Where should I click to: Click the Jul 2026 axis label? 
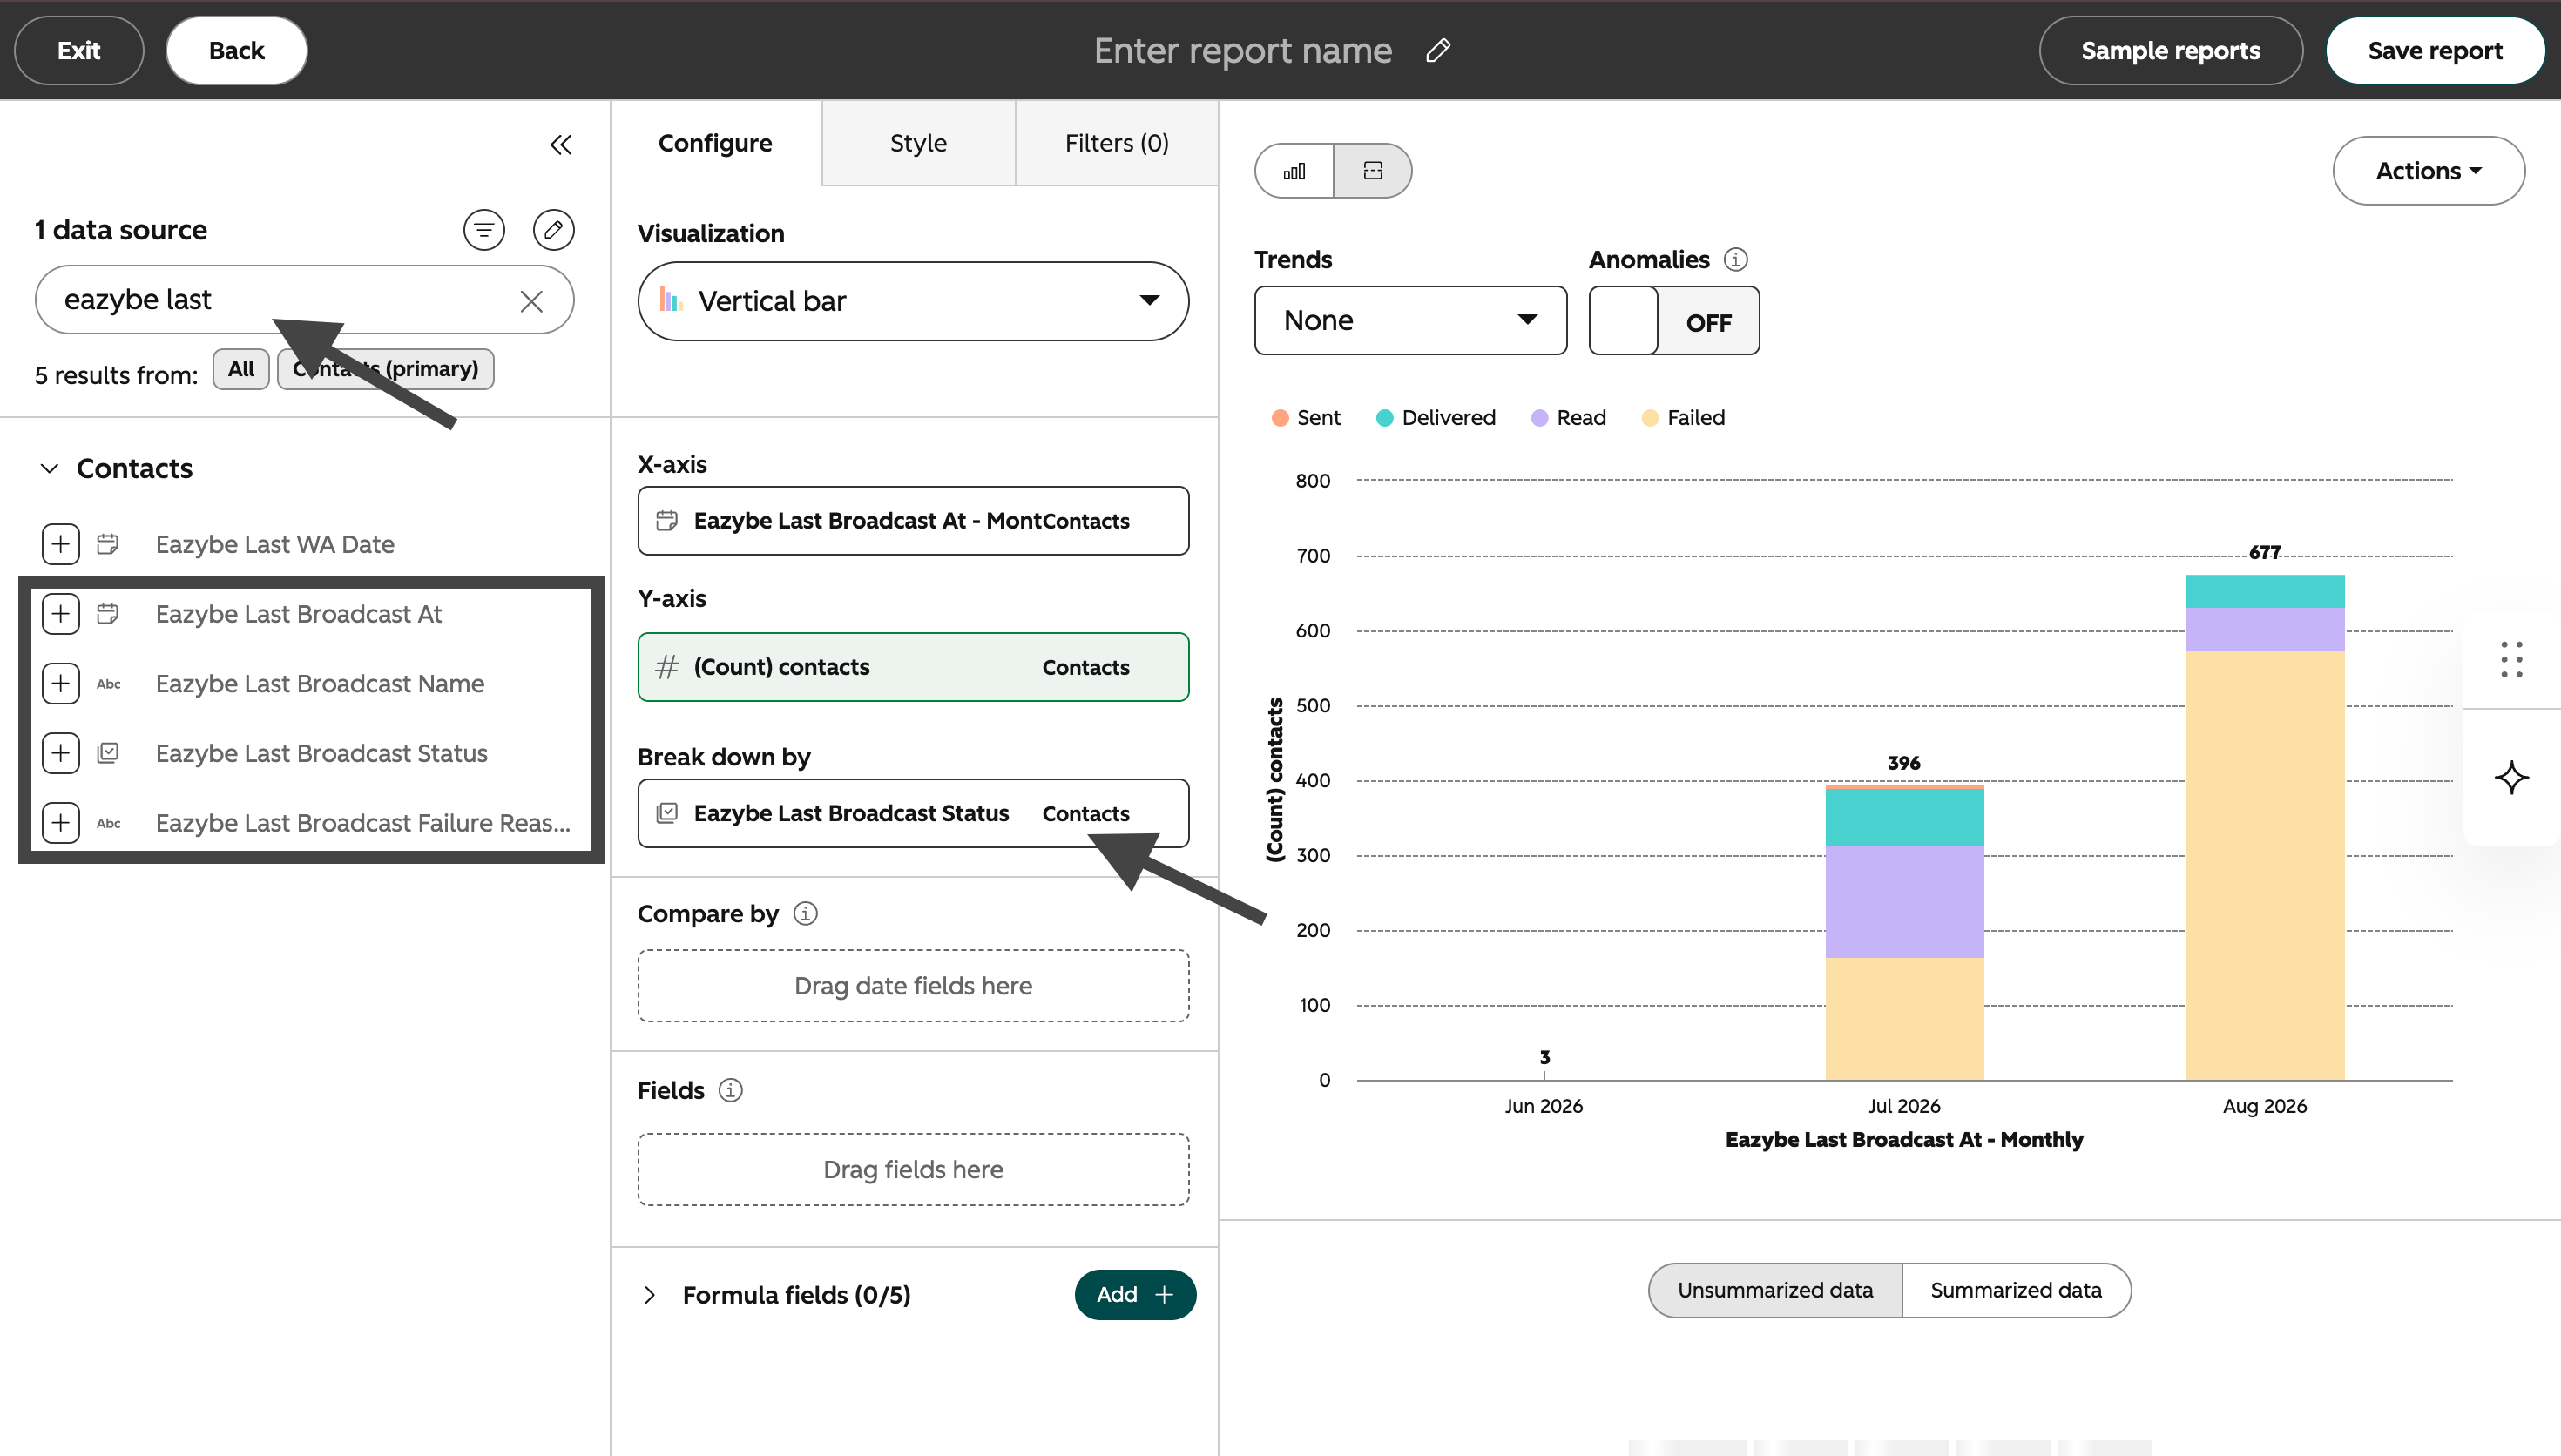click(x=1904, y=1106)
